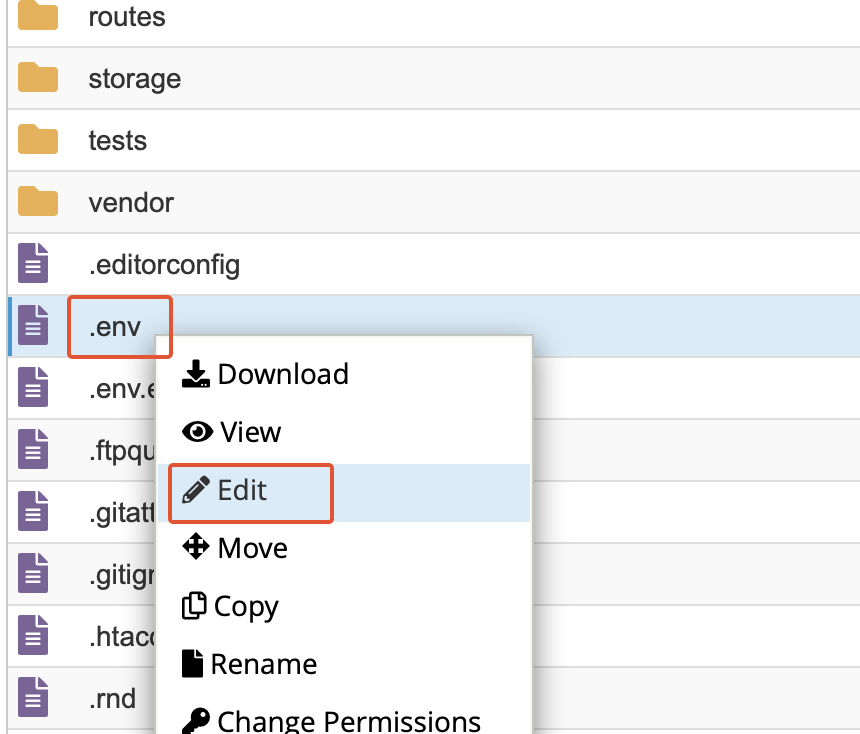860x734 pixels.
Task: Click the storage folder icon
Action: click(38, 77)
